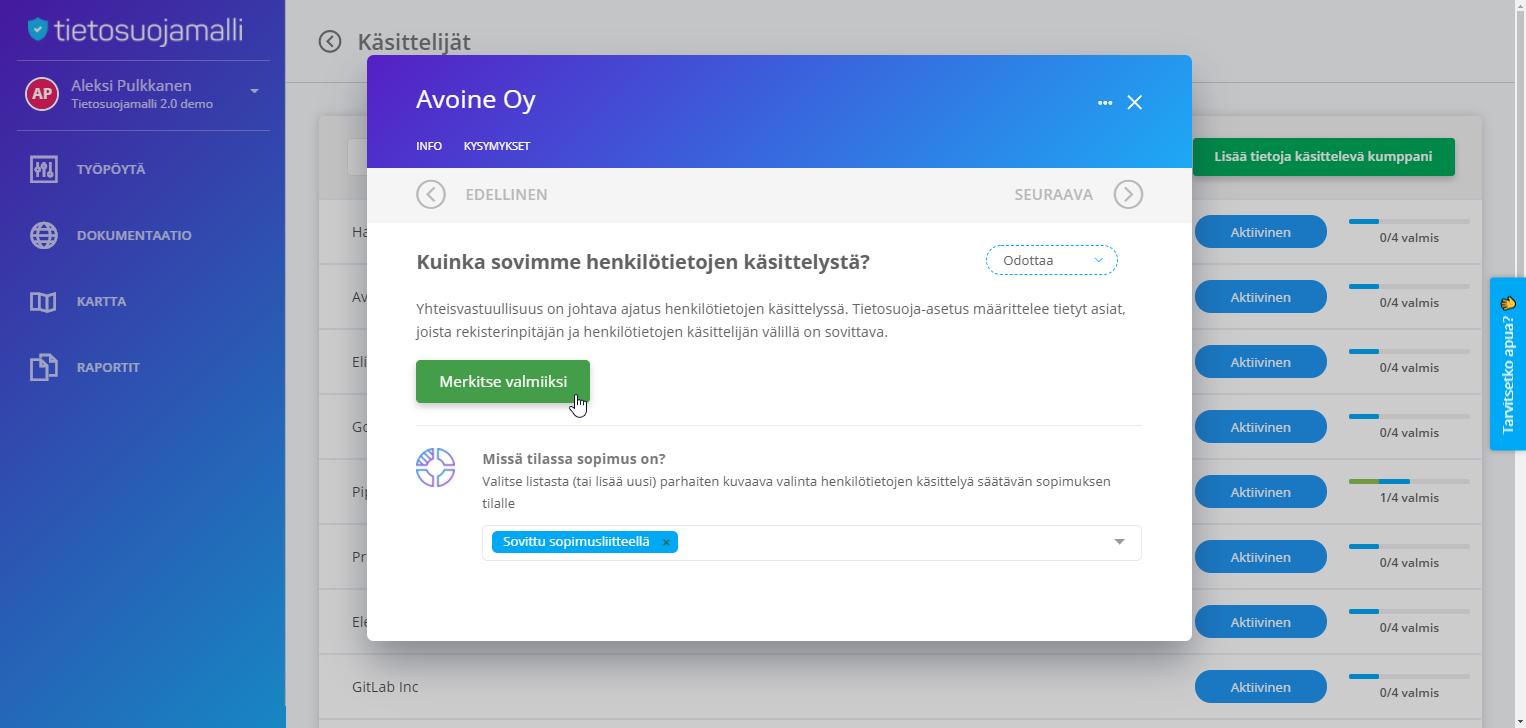Click the Merkitse valmiiksi button
This screenshot has height=728, width=1526.
click(503, 382)
